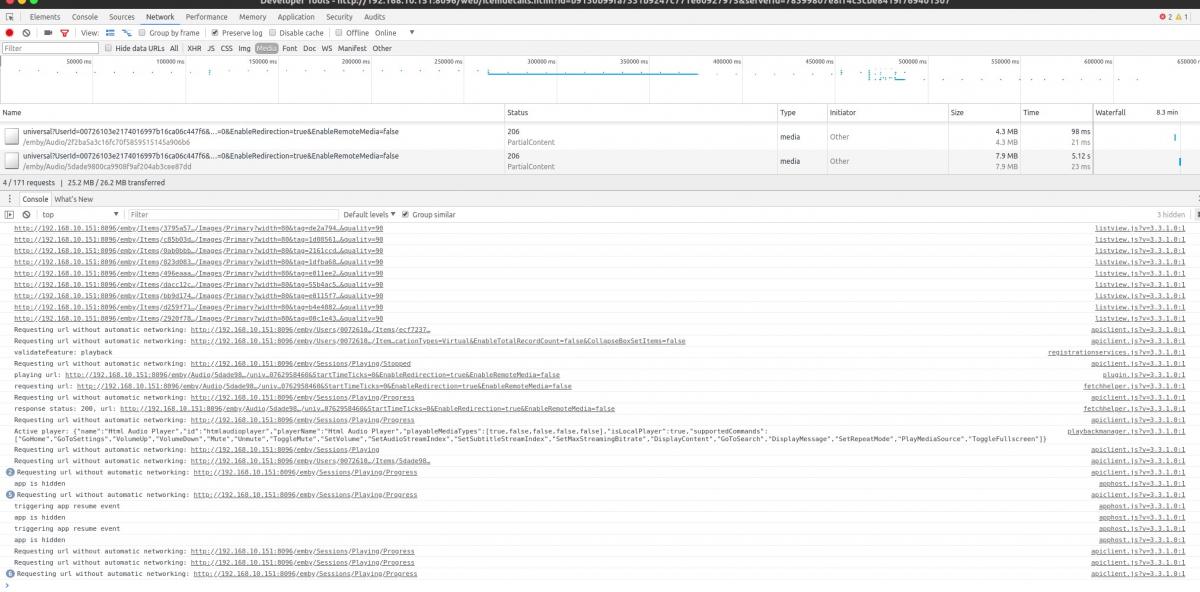Open the Audits tab
Image resolution: width=1200 pixels, height=592 pixels.
tap(375, 17)
